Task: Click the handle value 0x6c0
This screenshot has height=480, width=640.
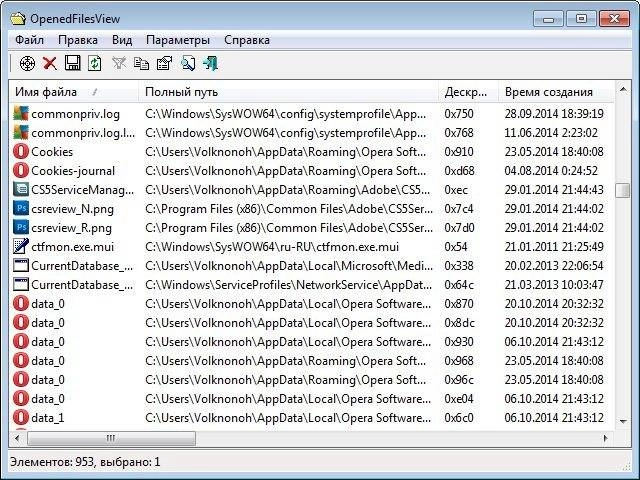Action: [459, 418]
